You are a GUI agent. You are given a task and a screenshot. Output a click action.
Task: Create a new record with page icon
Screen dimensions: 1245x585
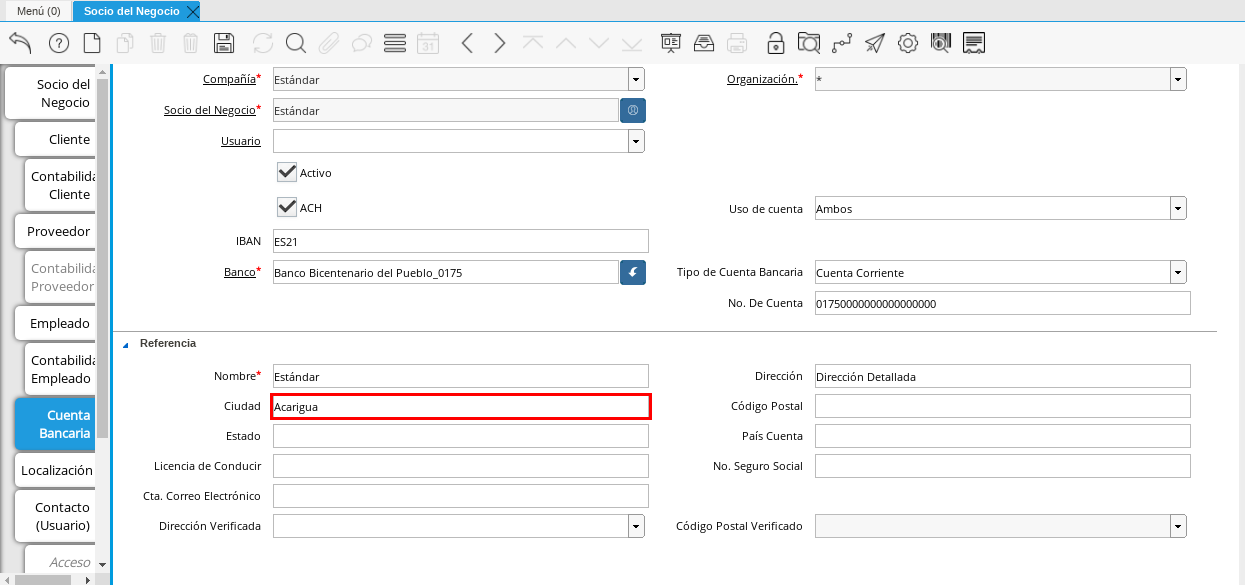pyautogui.click(x=92, y=43)
